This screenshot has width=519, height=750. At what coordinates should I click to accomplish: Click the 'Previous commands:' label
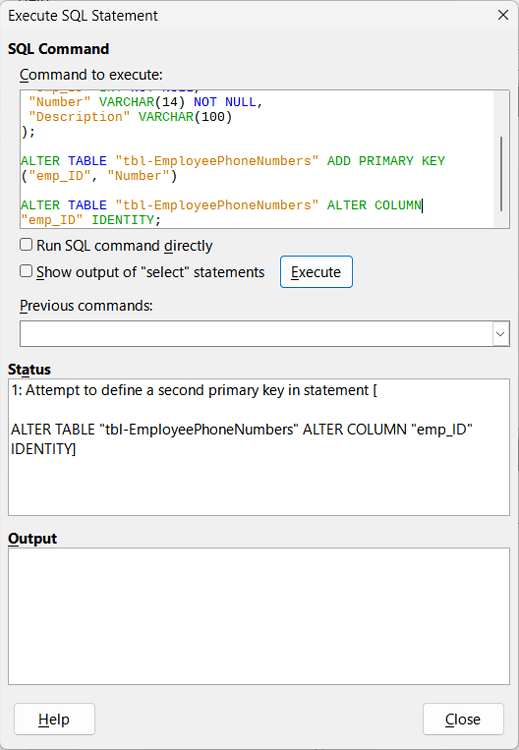pos(86,305)
